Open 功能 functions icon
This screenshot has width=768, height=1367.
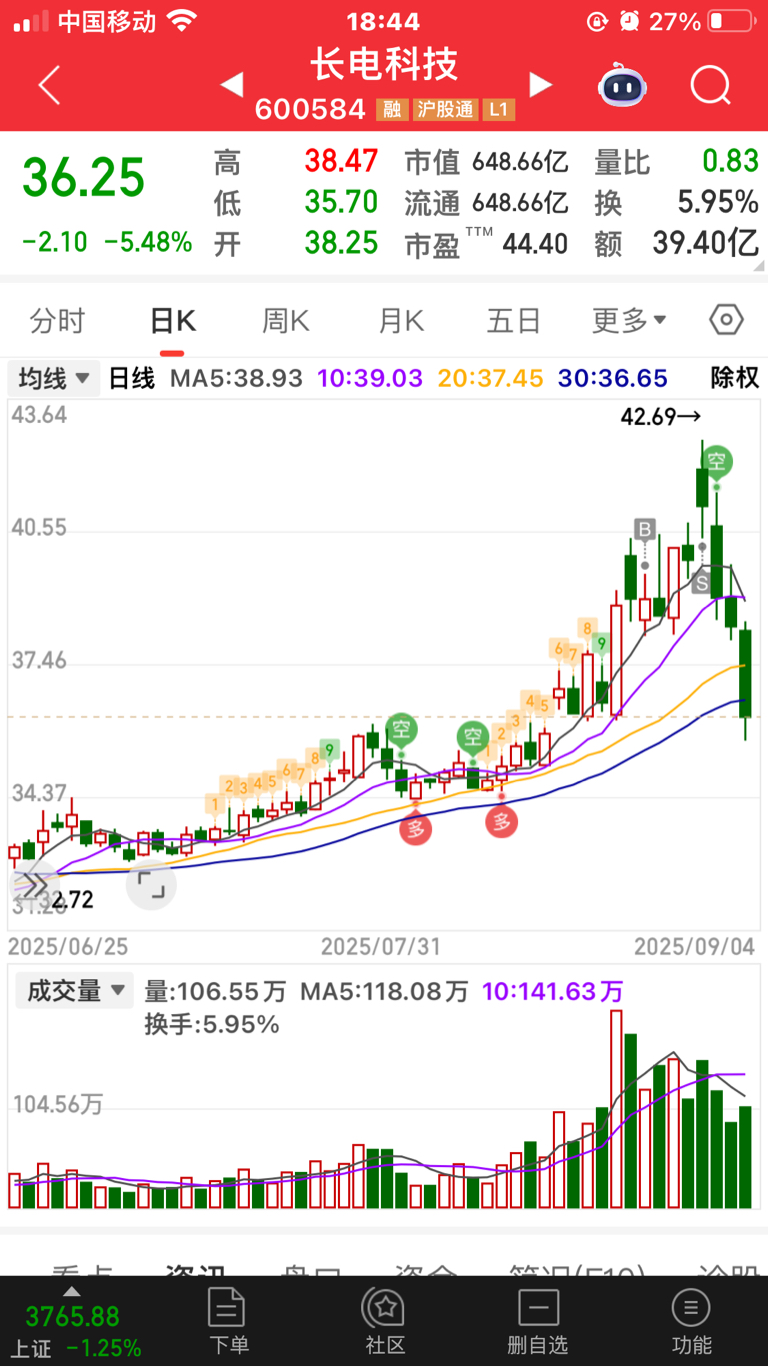691,1321
